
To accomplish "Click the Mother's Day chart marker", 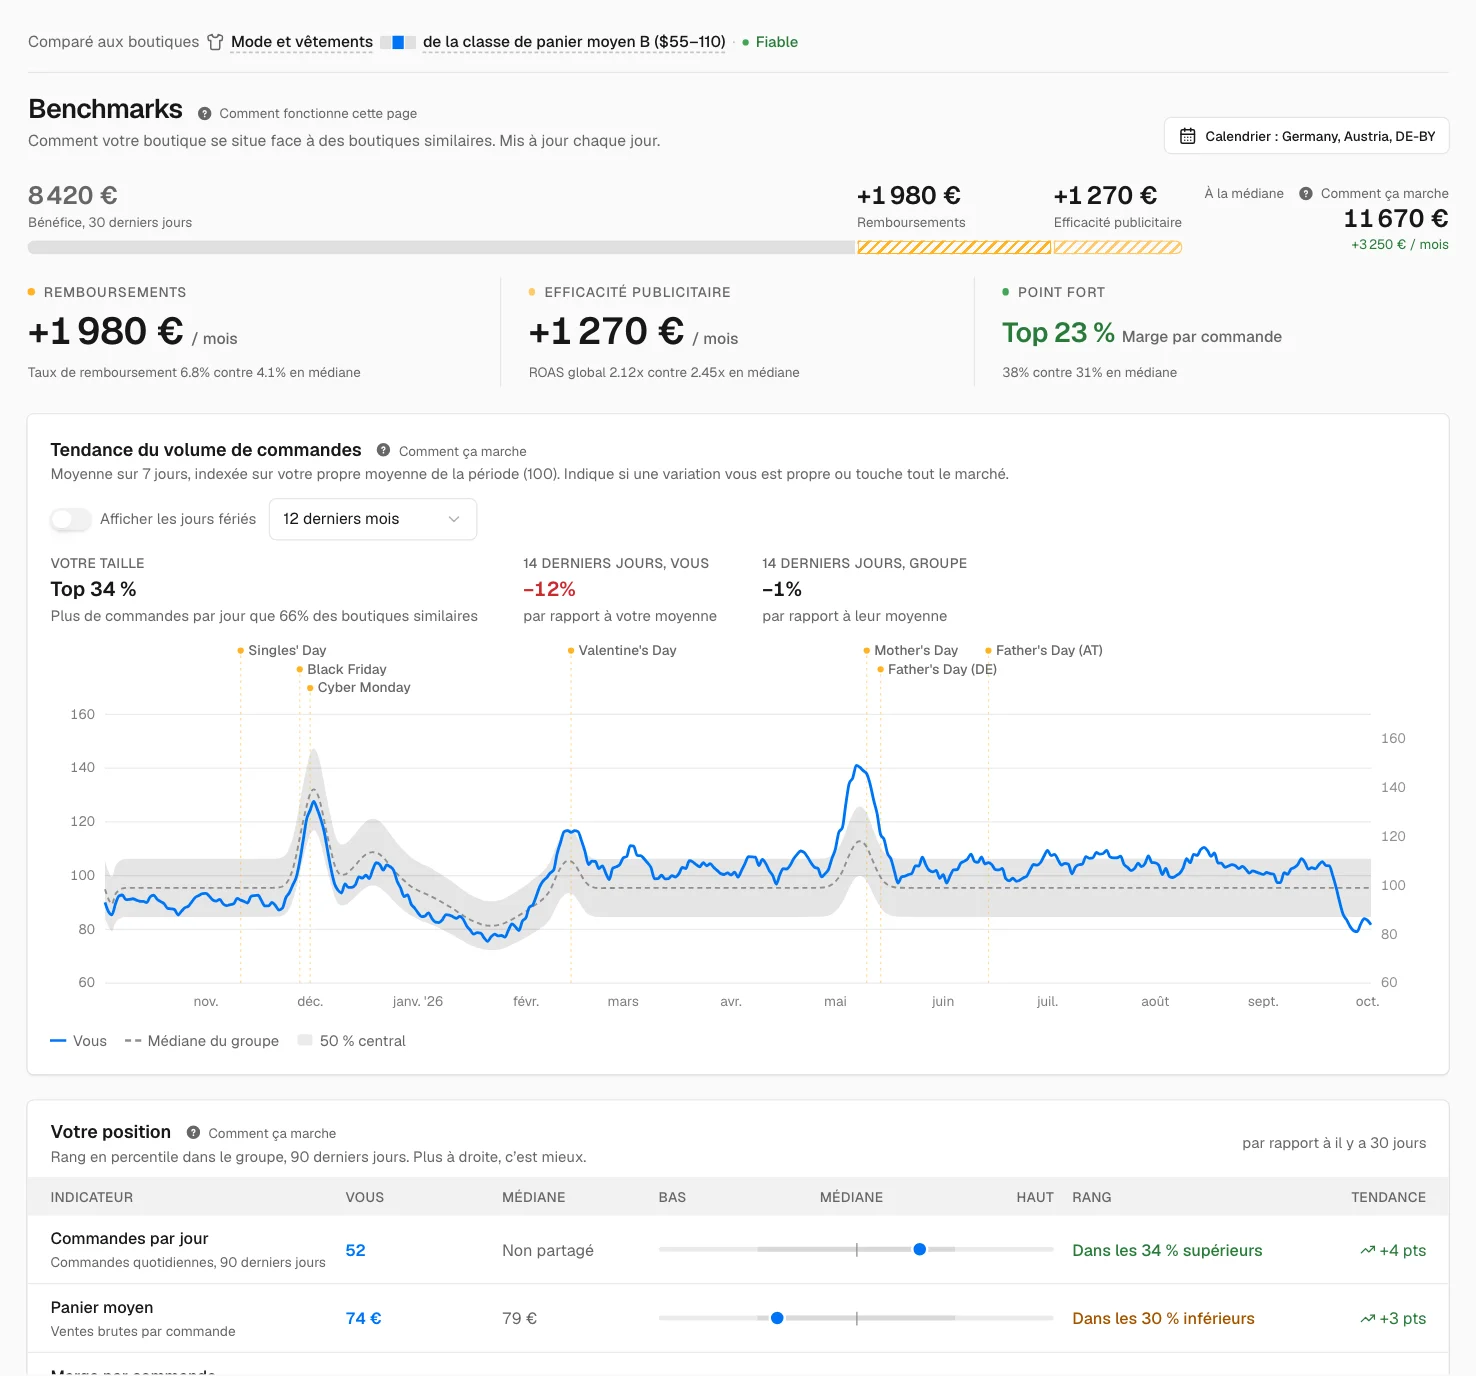I will click(x=867, y=651).
